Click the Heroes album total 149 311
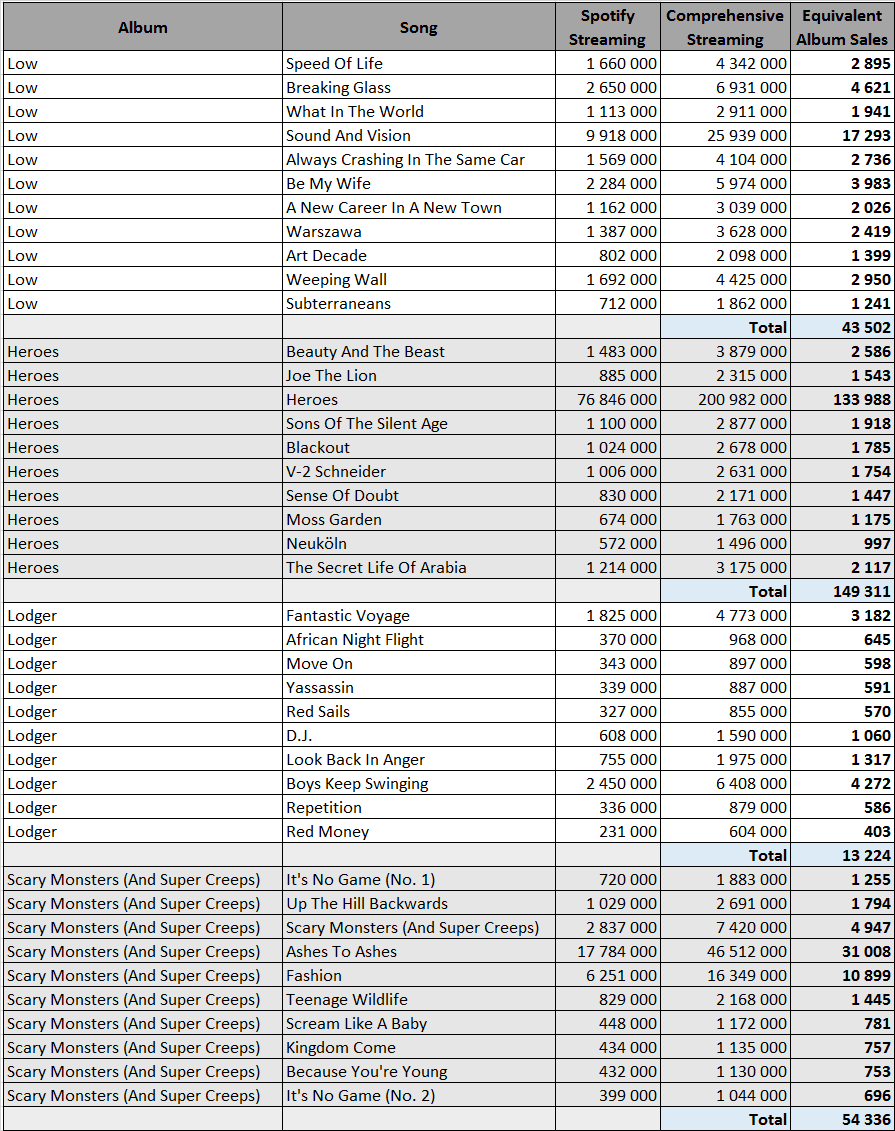895x1131 pixels. click(842, 591)
